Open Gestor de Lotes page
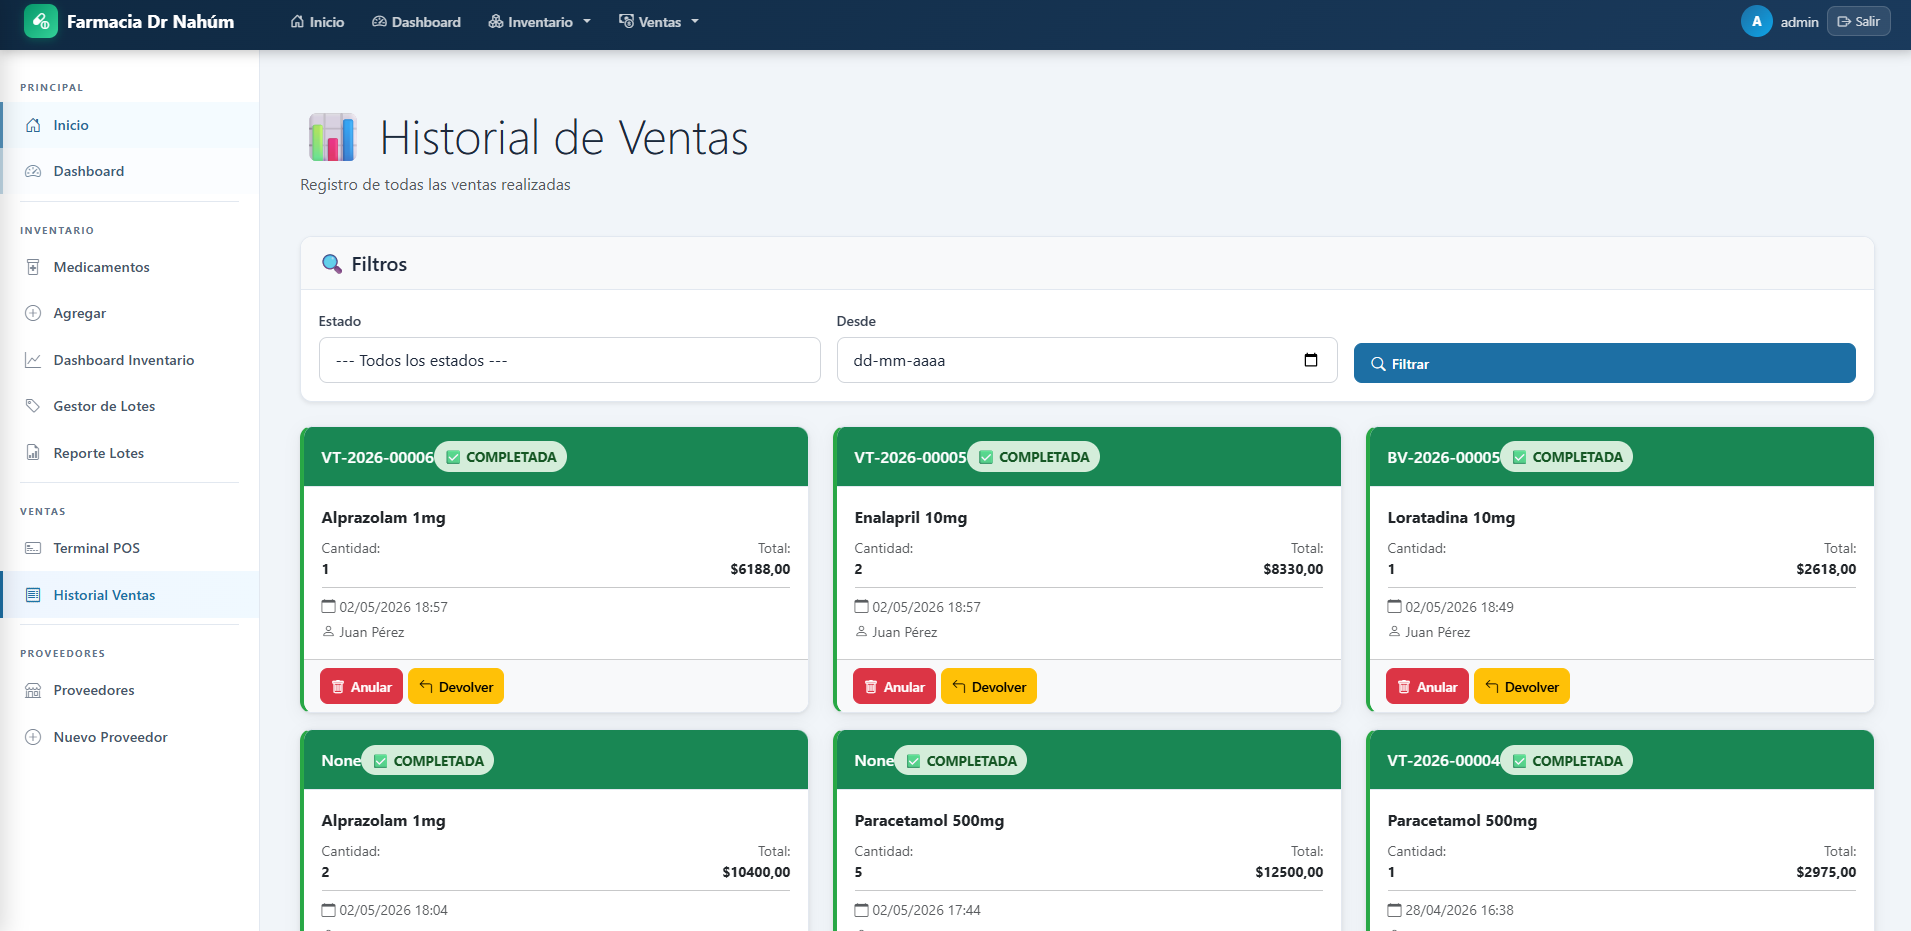Screen dimensions: 1911x931 [x=130, y=406]
